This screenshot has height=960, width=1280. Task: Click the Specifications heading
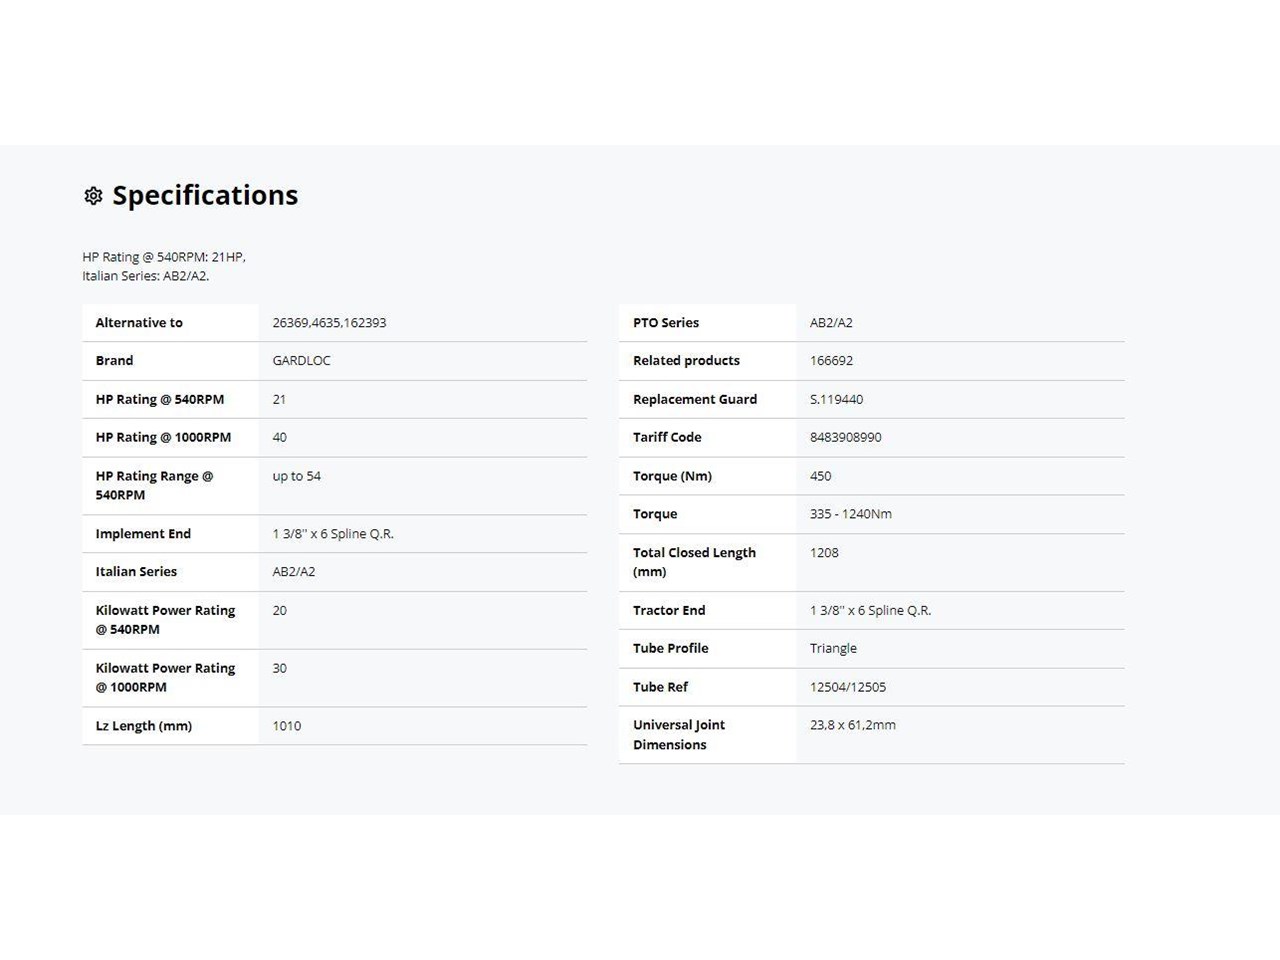(x=204, y=195)
